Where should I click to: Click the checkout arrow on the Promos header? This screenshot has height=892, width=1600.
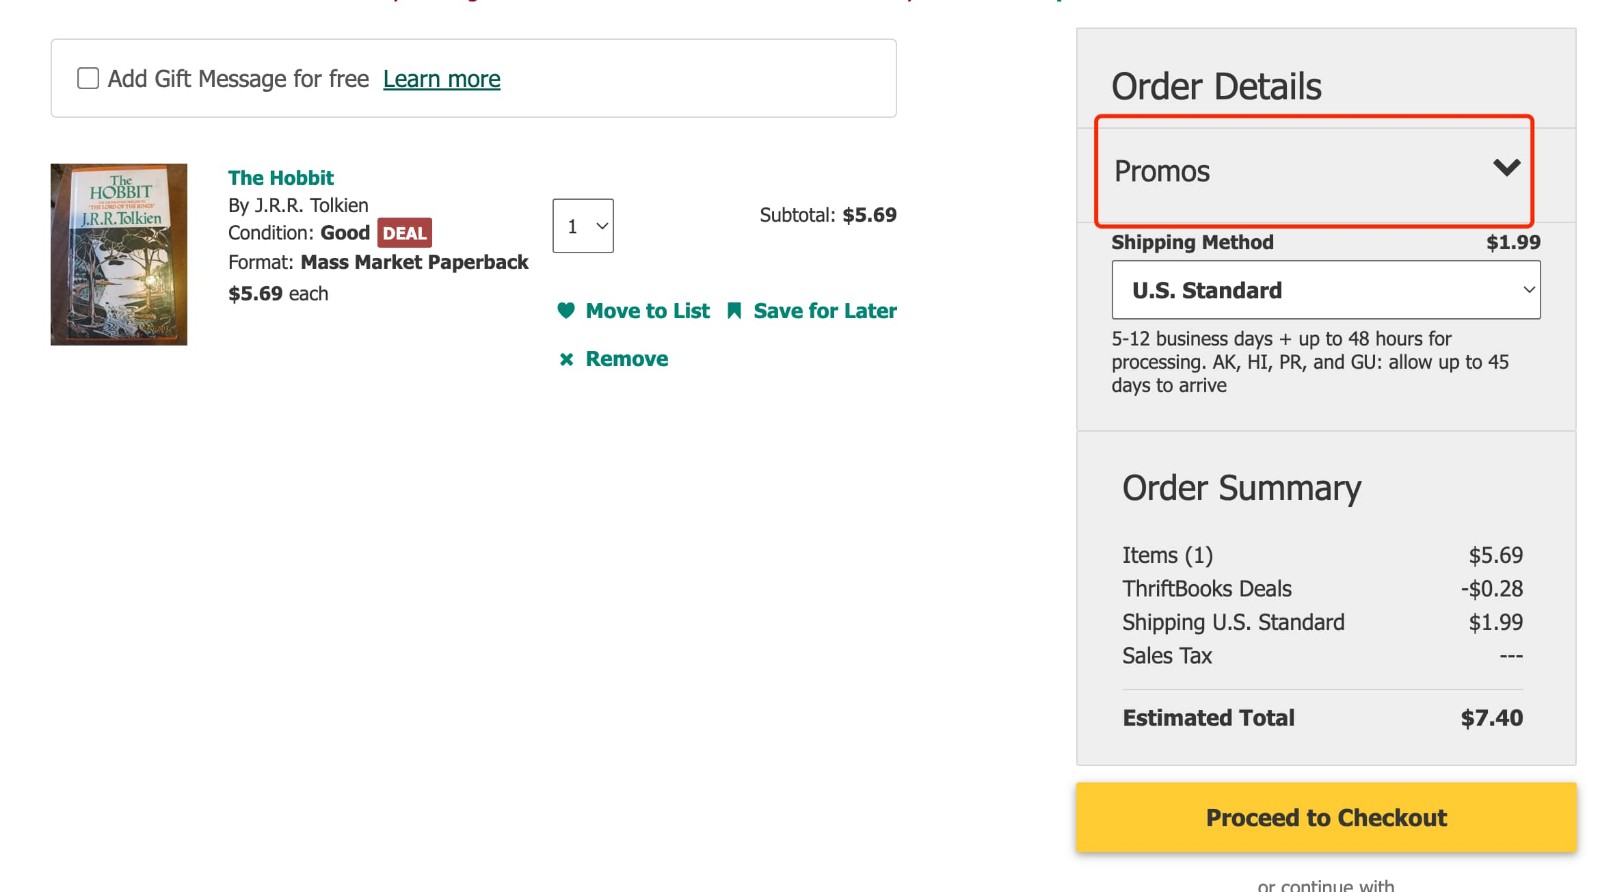[1508, 170]
